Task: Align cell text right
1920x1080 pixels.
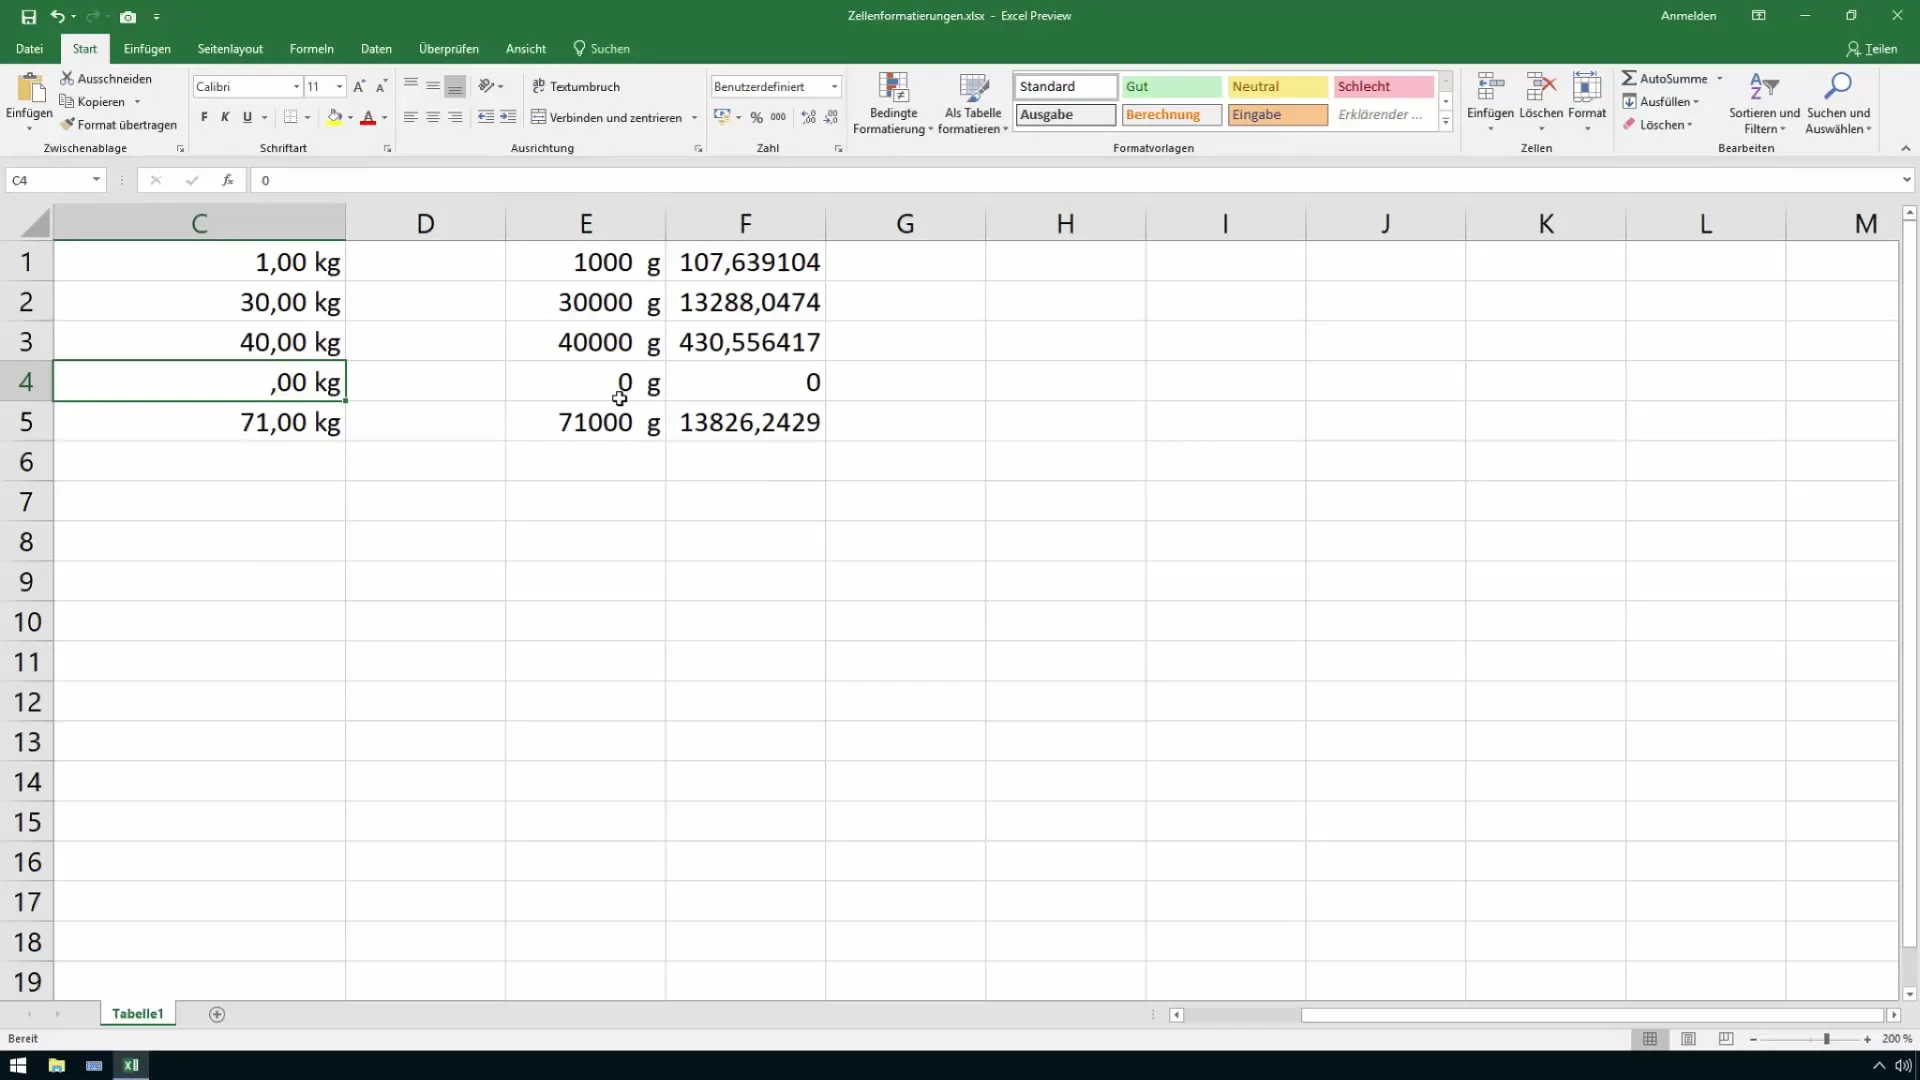Action: [455, 117]
